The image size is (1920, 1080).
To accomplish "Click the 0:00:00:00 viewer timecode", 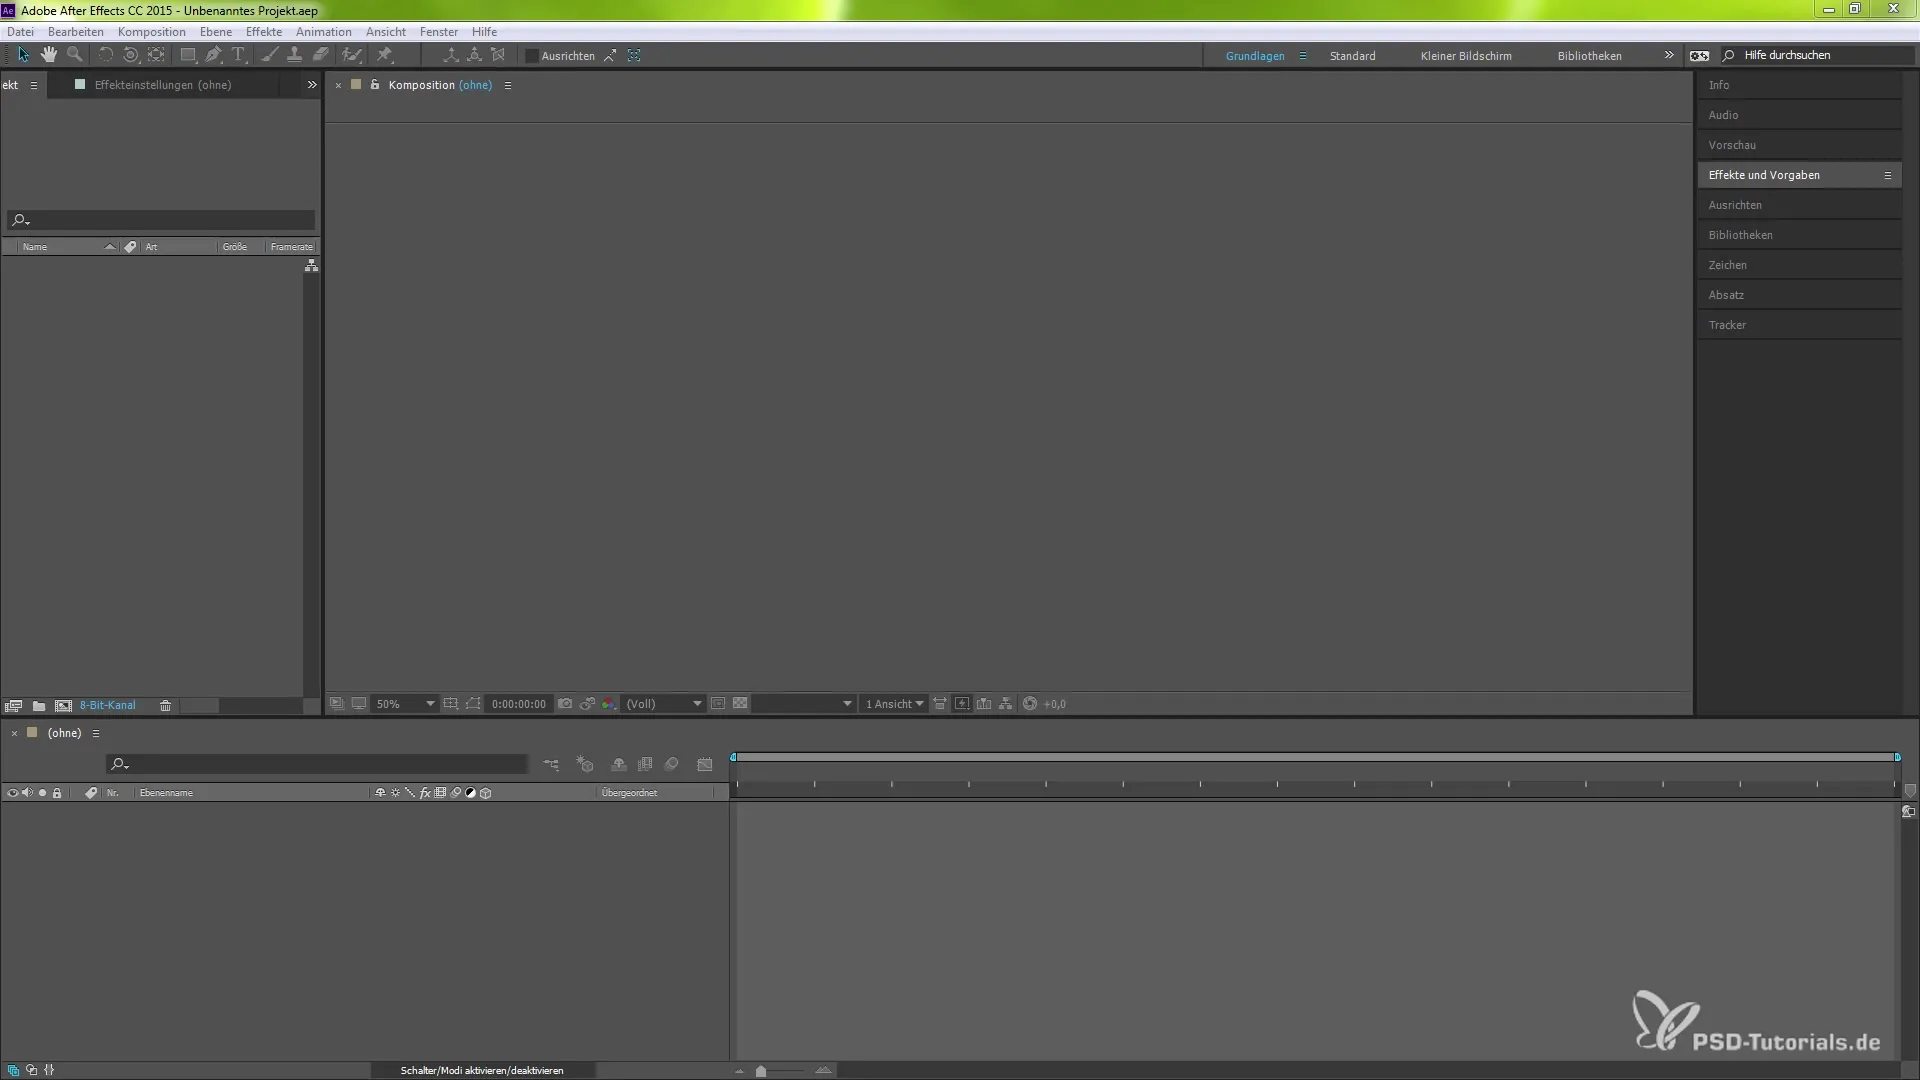I will (518, 704).
